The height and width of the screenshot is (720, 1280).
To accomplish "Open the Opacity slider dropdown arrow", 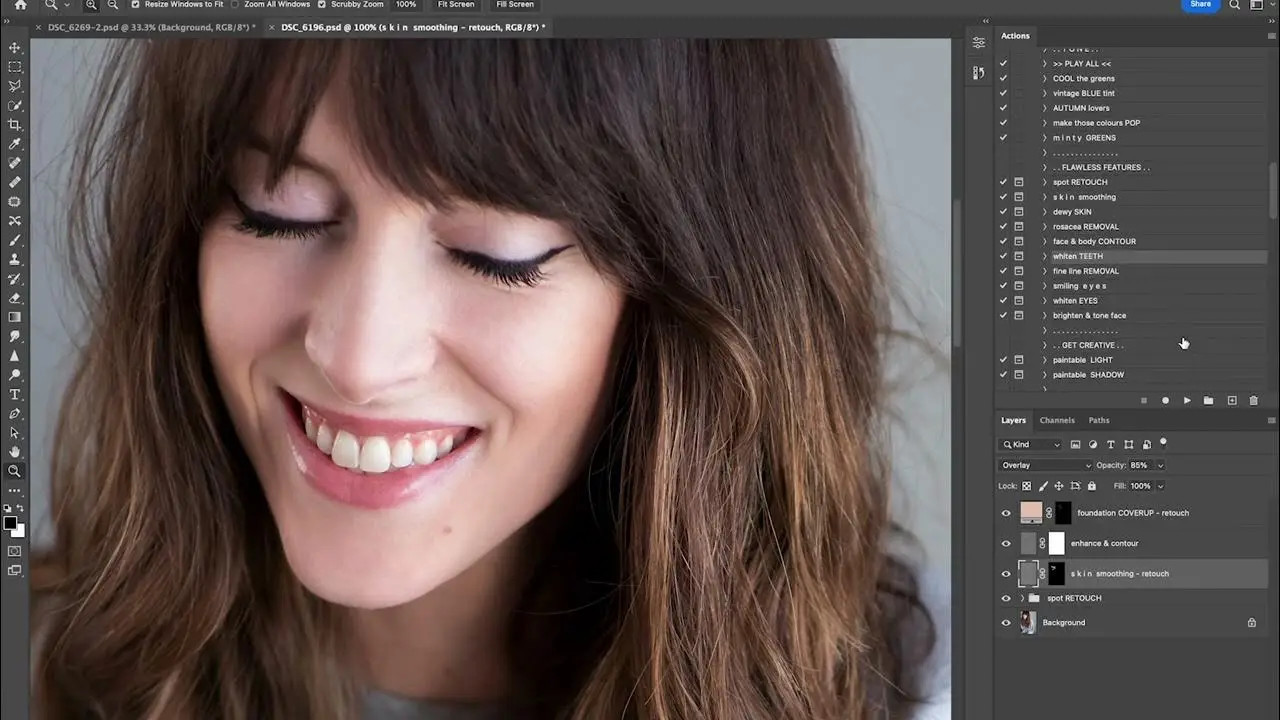I will tap(1160, 465).
